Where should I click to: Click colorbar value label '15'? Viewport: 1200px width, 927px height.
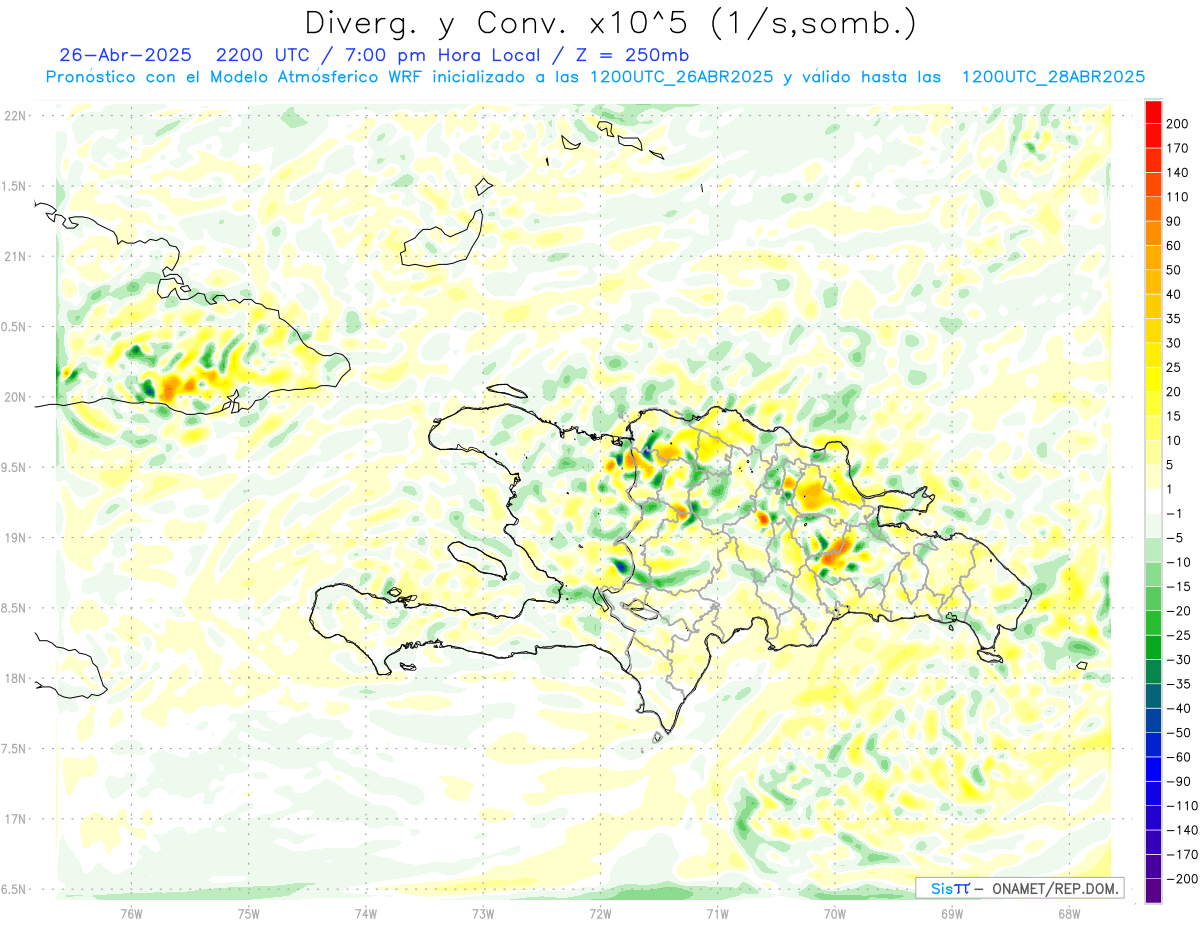(x=1176, y=416)
